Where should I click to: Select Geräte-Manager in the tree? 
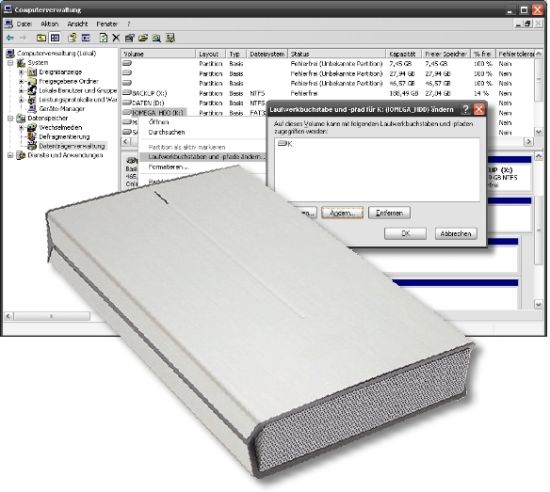(62, 109)
